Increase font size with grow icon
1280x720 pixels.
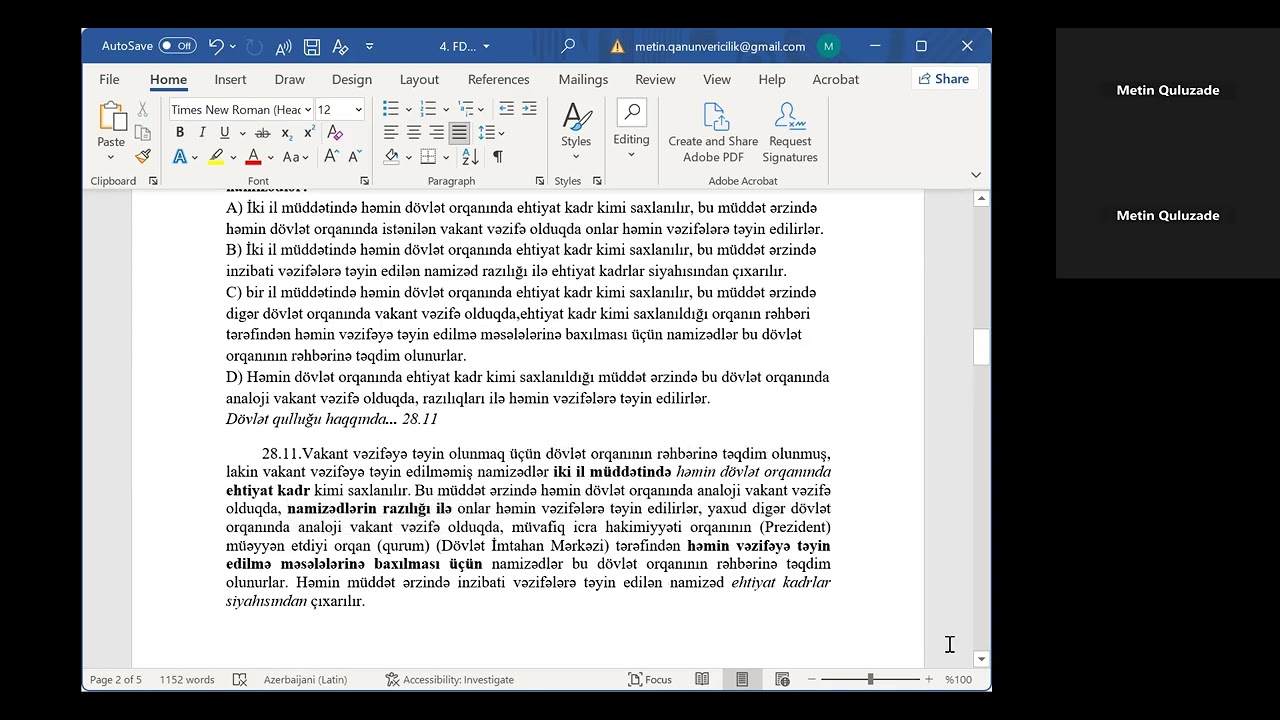point(331,157)
